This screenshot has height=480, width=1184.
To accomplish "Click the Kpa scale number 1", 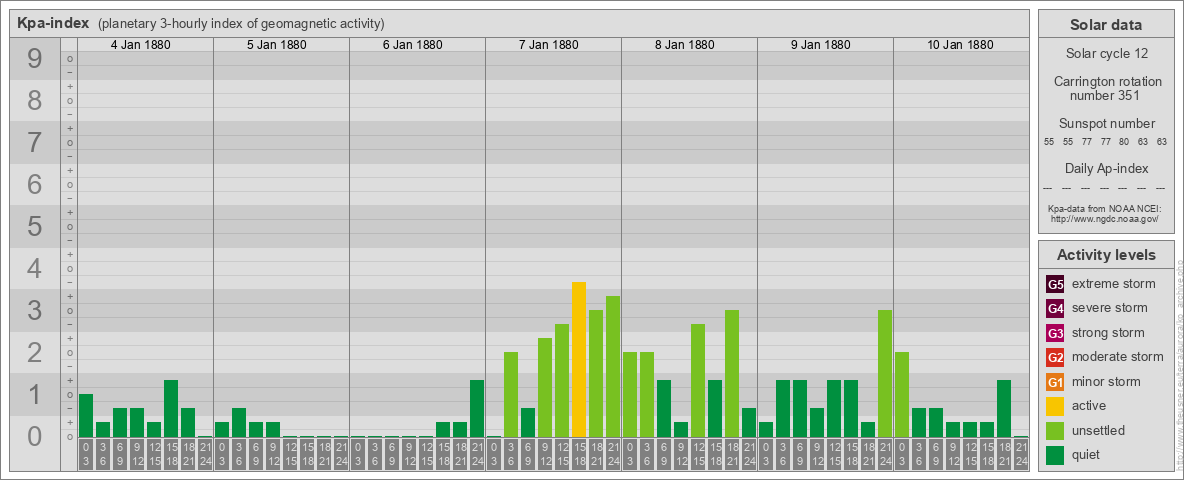I will click(35, 394).
